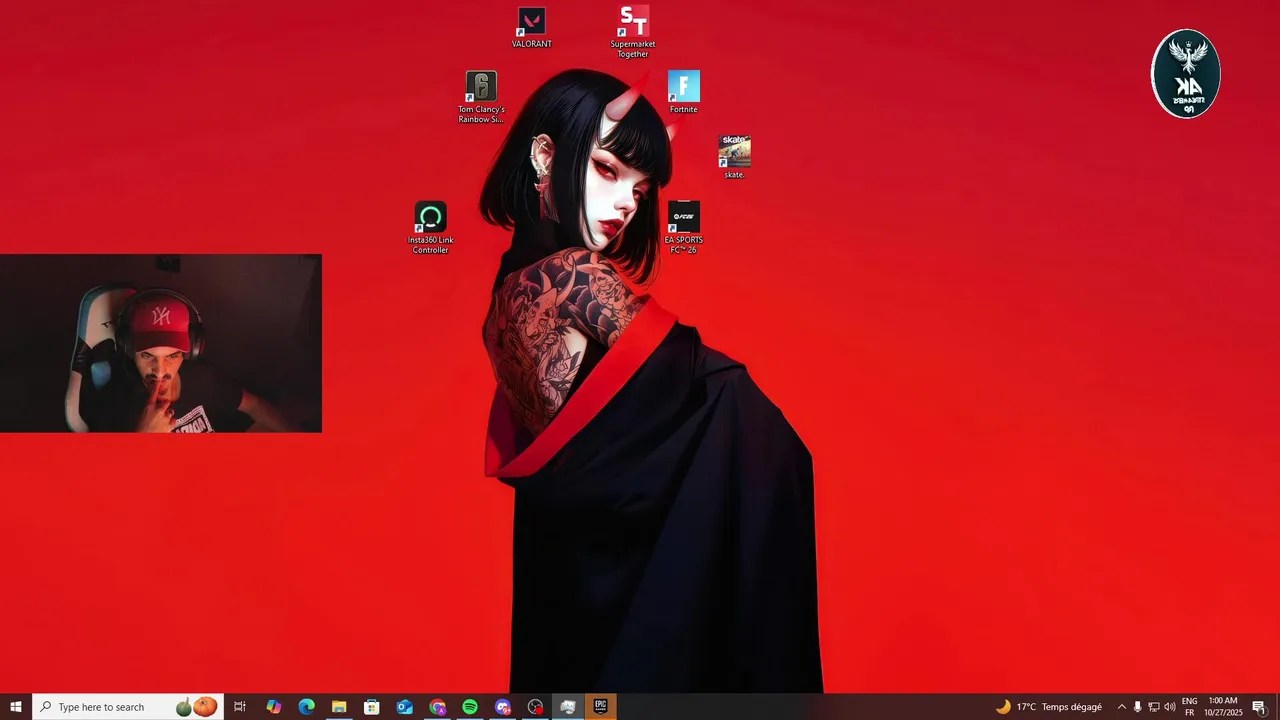Click the microphone tray icon

pyautogui.click(x=1137, y=707)
